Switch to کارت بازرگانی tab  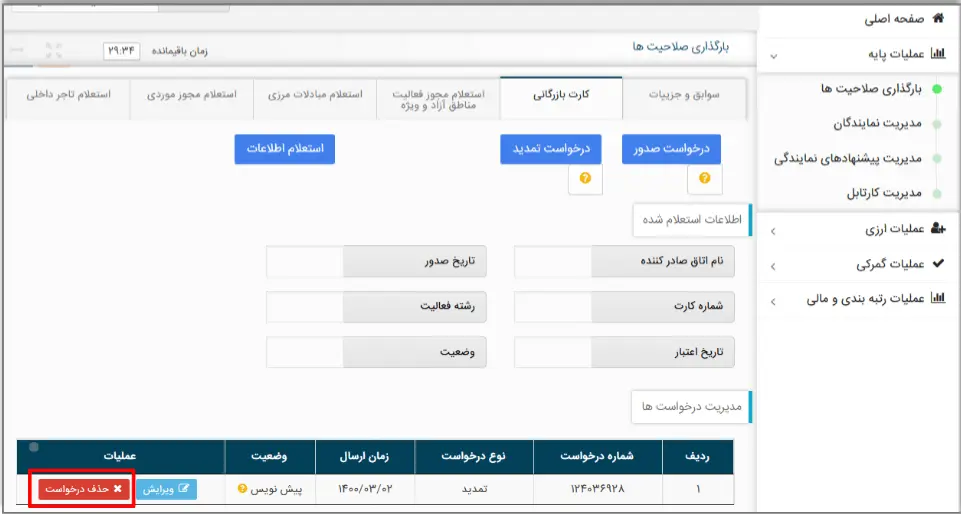tap(561, 98)
